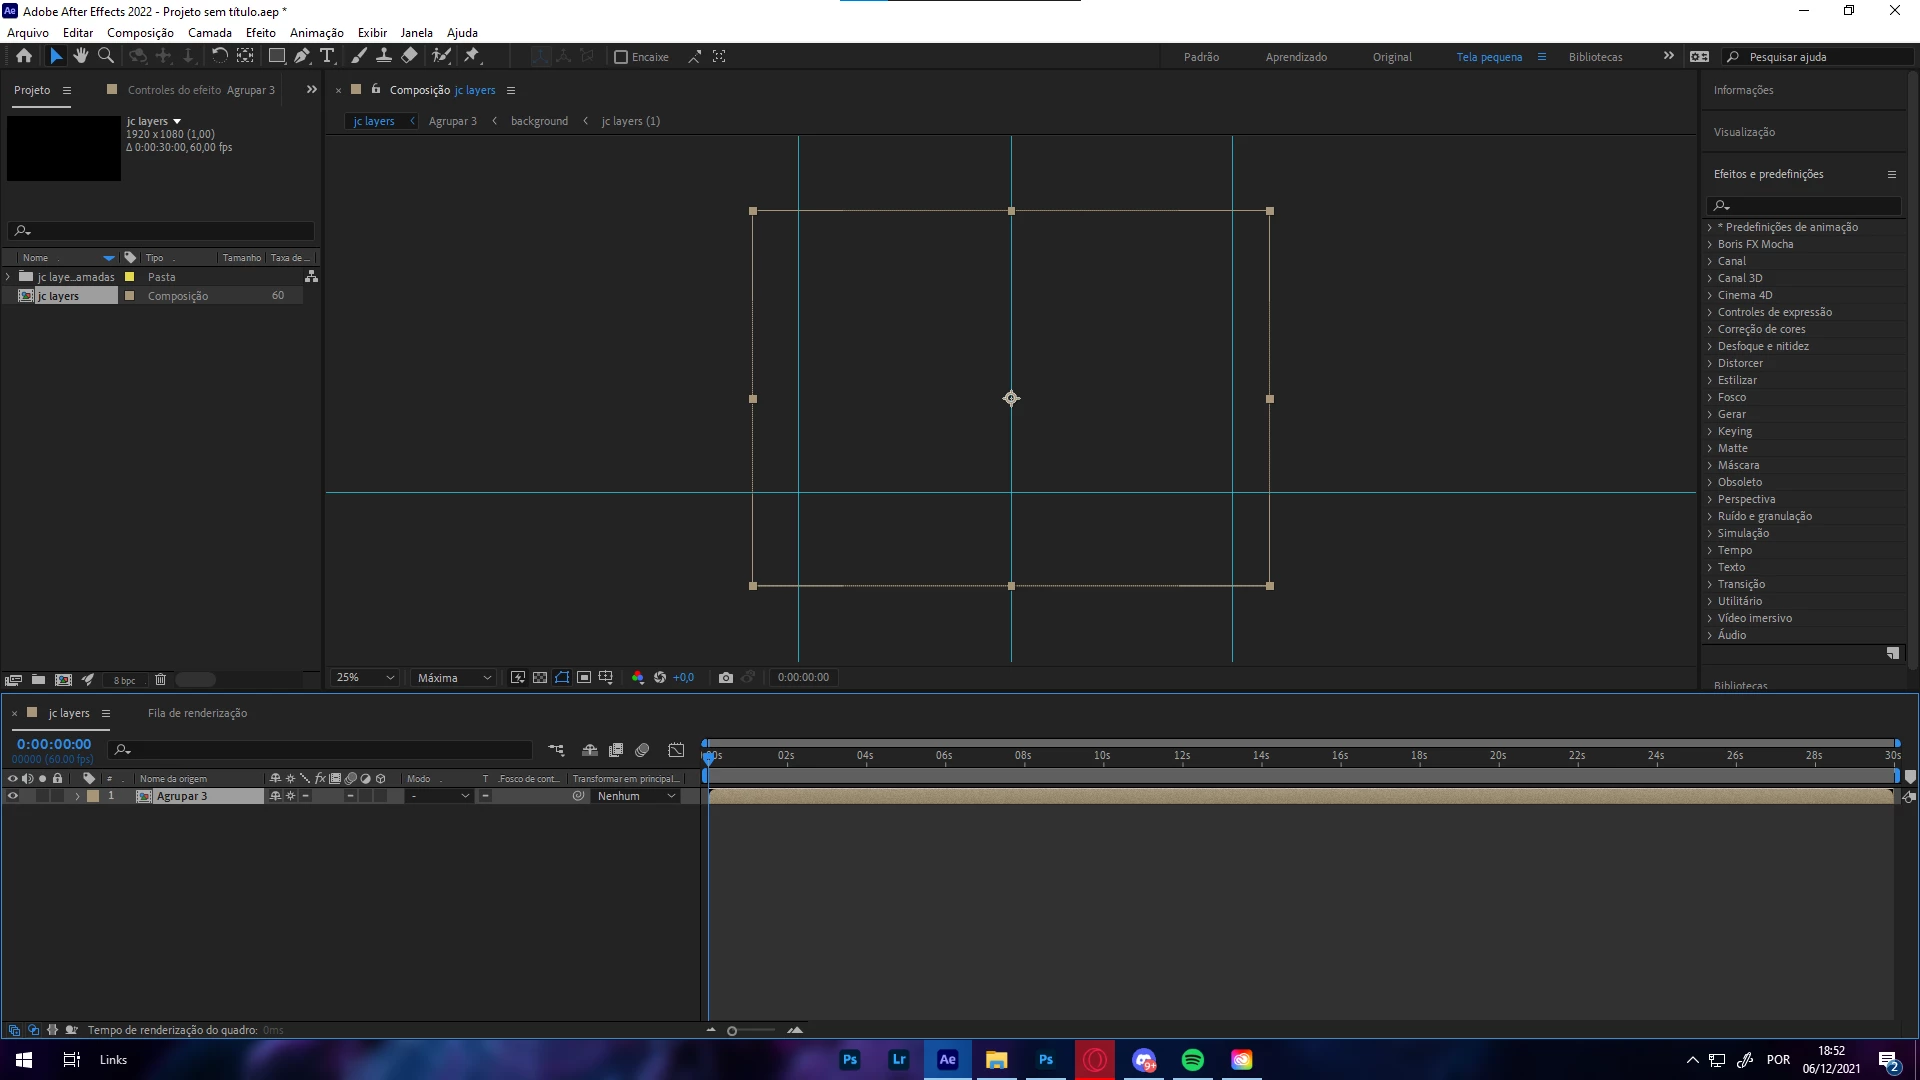Hide the Agrupar 3 layer with eye toggle
The height and width of the screenshot is (1080, 1920).
(12, 796)
